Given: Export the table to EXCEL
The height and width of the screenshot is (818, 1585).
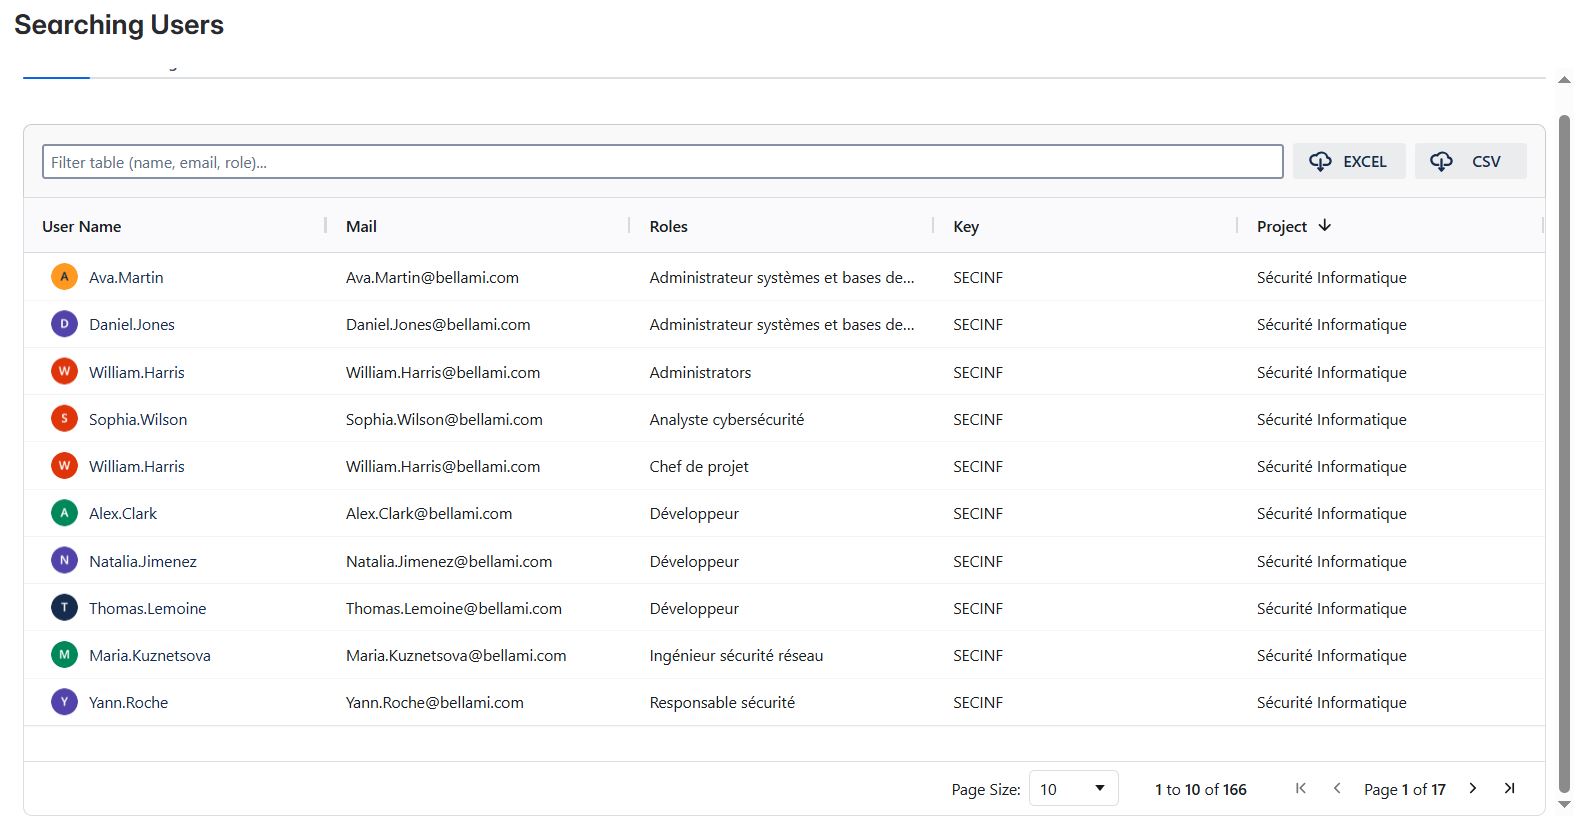Looking at the screenshot, I should point(1348,162).
